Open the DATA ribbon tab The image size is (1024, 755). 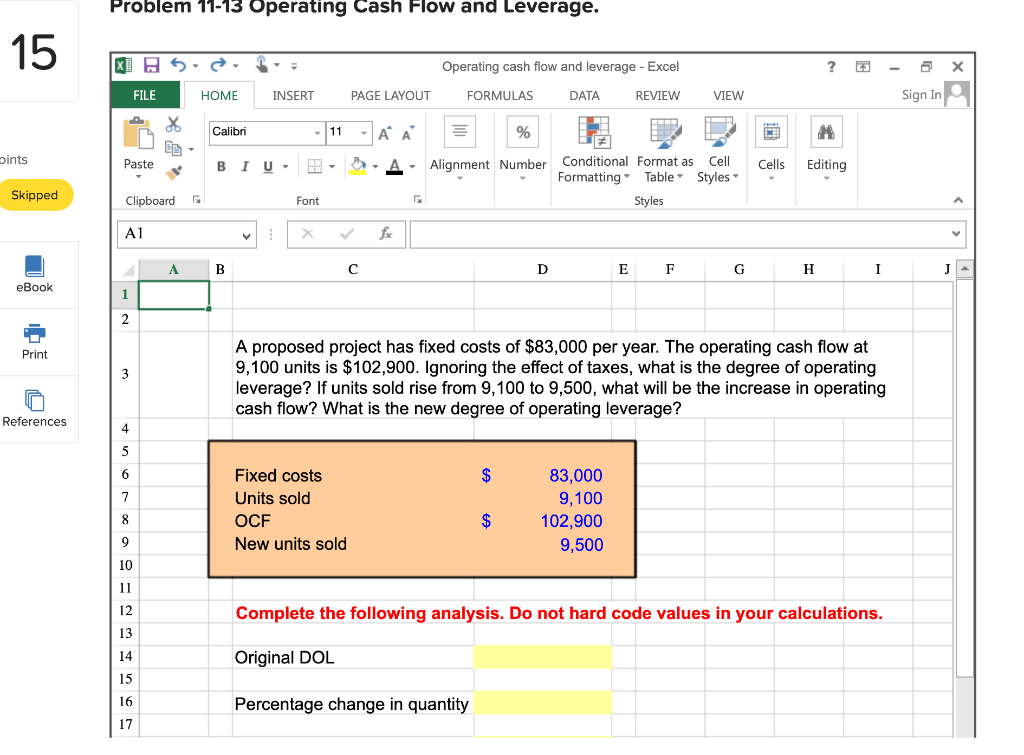(x=584, y=96)
